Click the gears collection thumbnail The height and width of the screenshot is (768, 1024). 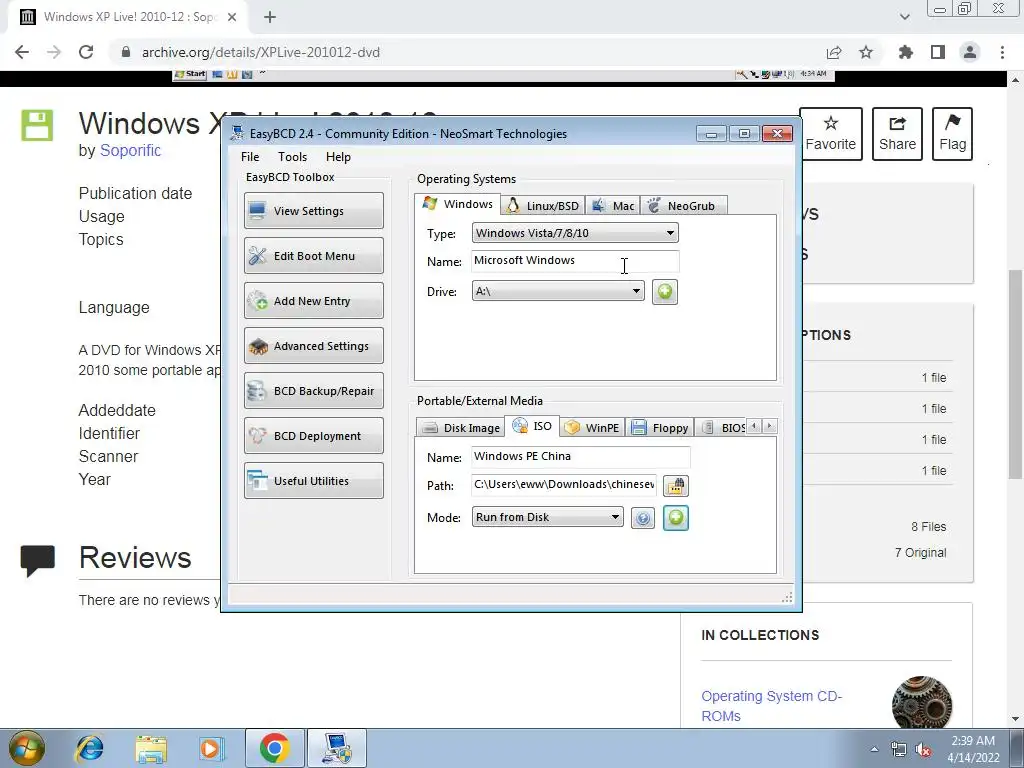(x=921, y=705)
